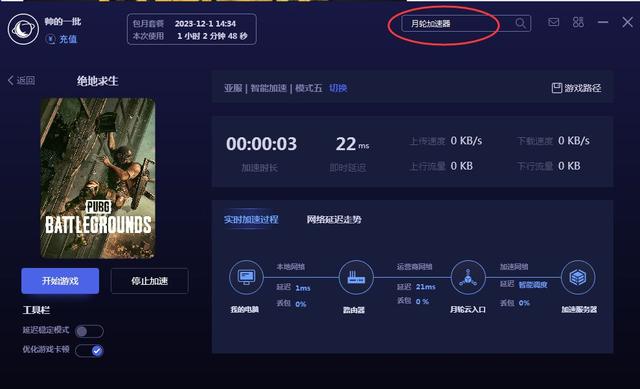Click the 月轮云入口 cloud entry icon
640x389 pixels.
(468, 278)
